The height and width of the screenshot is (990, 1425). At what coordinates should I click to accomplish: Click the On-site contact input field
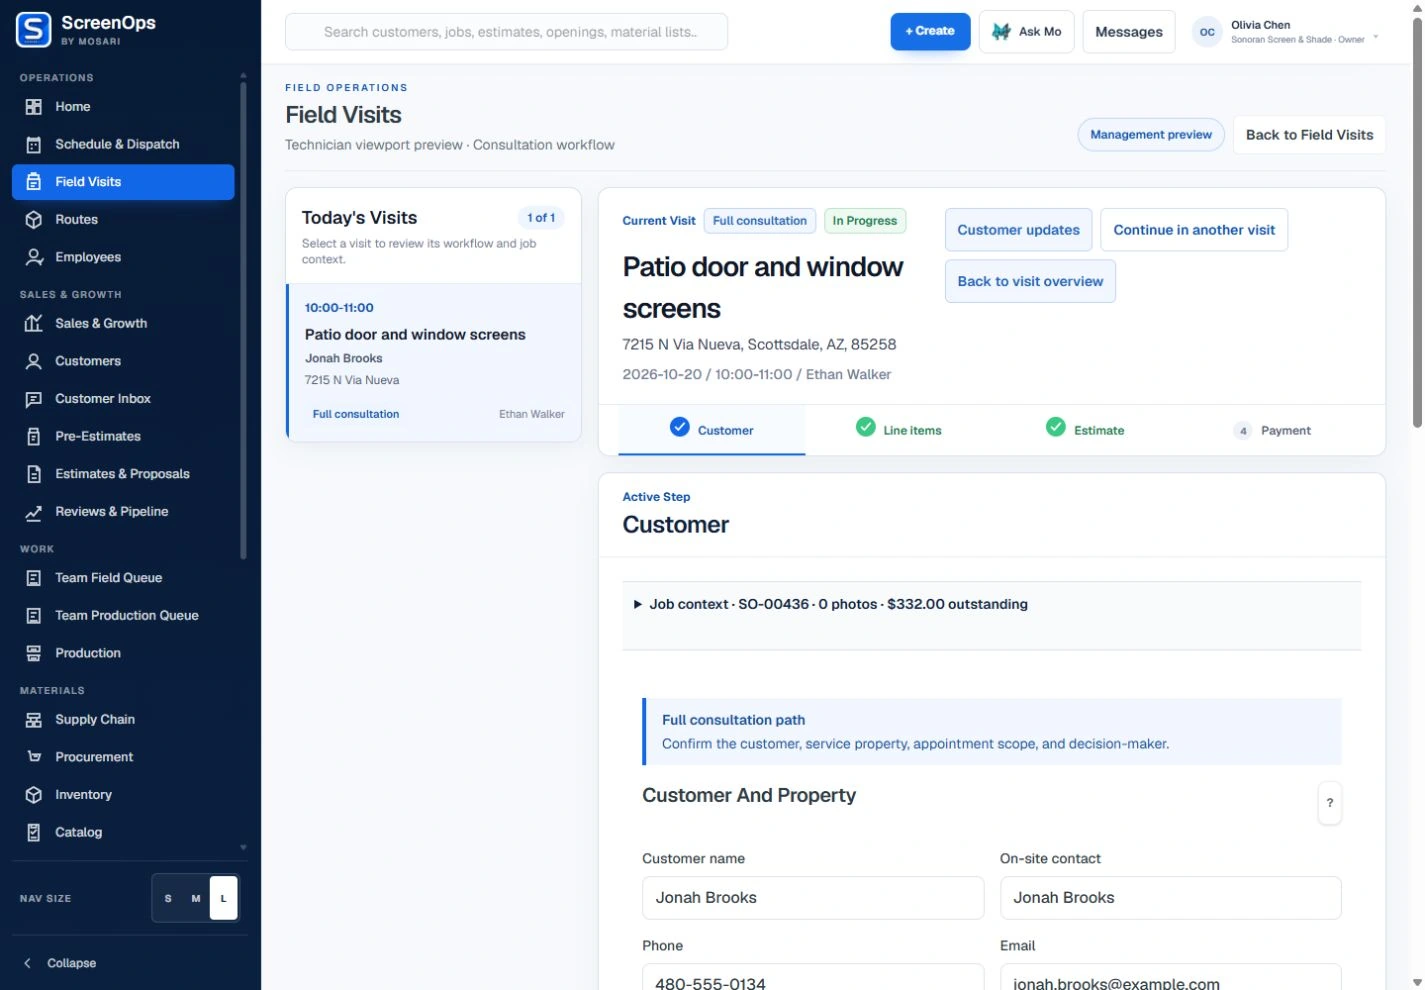click(x=1170, y=898)
